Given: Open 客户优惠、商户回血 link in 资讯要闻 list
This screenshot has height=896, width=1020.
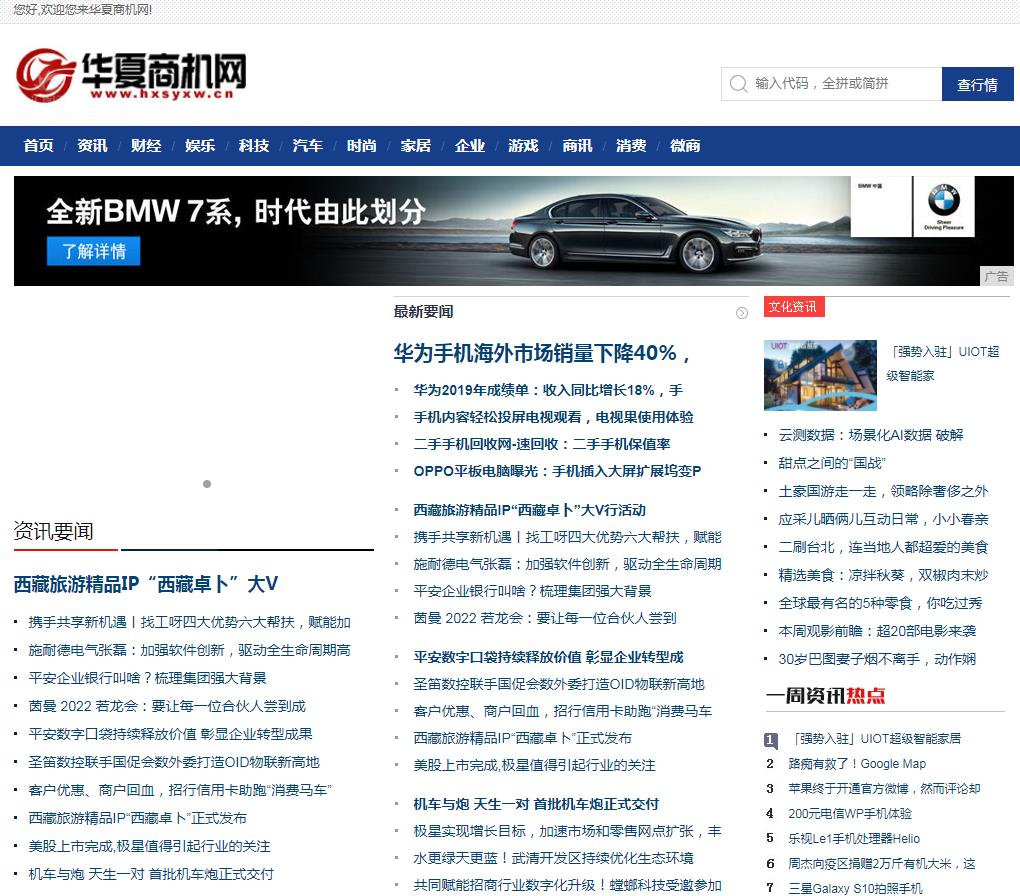Looking at the screenshot, I should coord(180,791).
